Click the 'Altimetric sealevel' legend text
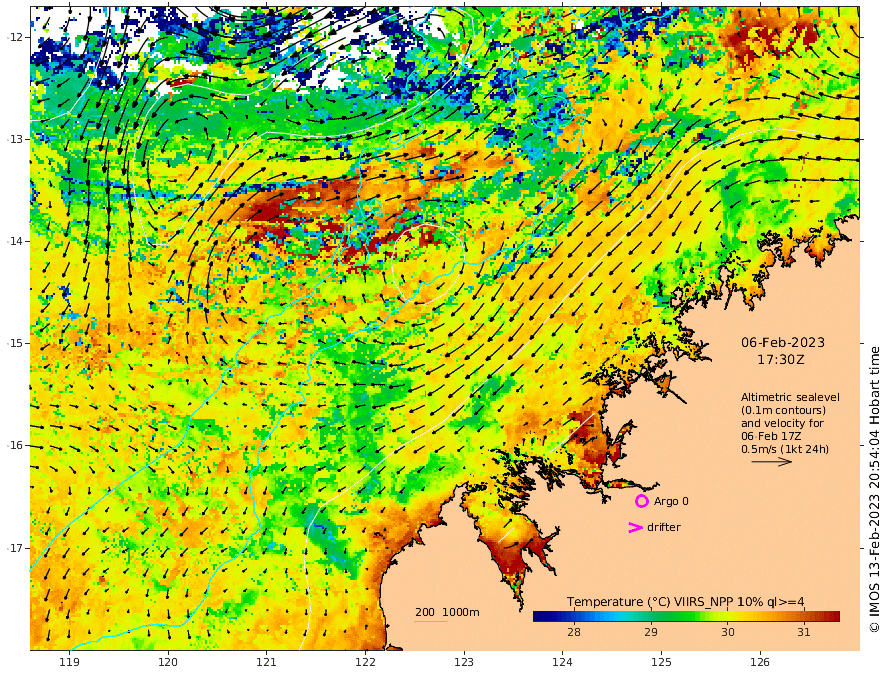The width and height of the screenshot is (880, 680). tap(790, 397)
